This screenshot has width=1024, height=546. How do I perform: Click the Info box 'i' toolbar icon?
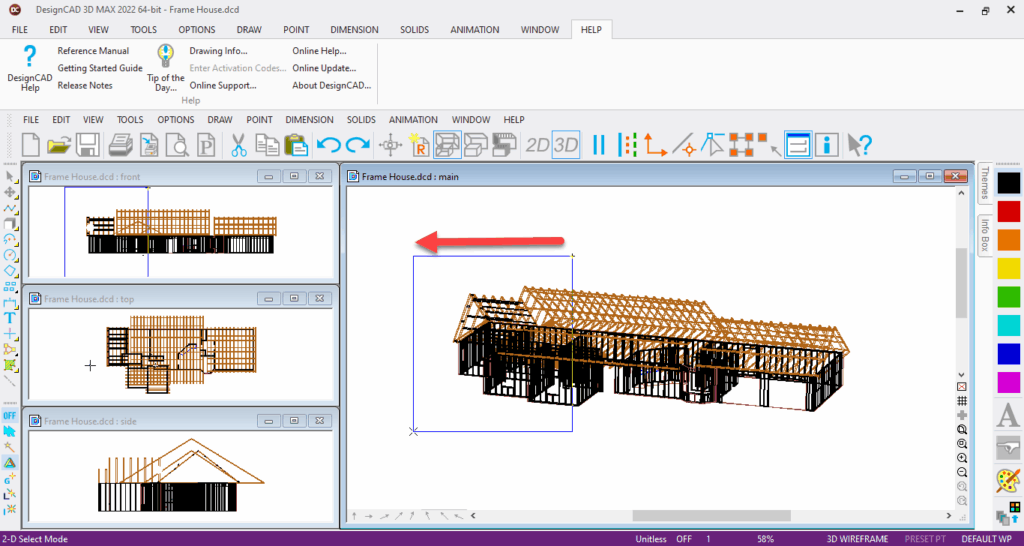tap(827, 144)
